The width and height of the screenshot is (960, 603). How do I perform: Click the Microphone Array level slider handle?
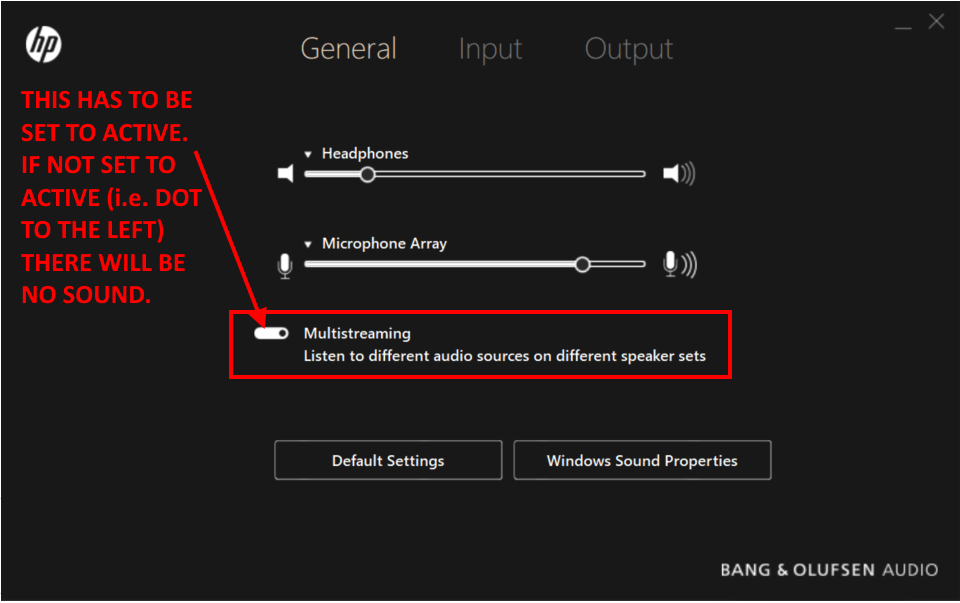[582, 264]
